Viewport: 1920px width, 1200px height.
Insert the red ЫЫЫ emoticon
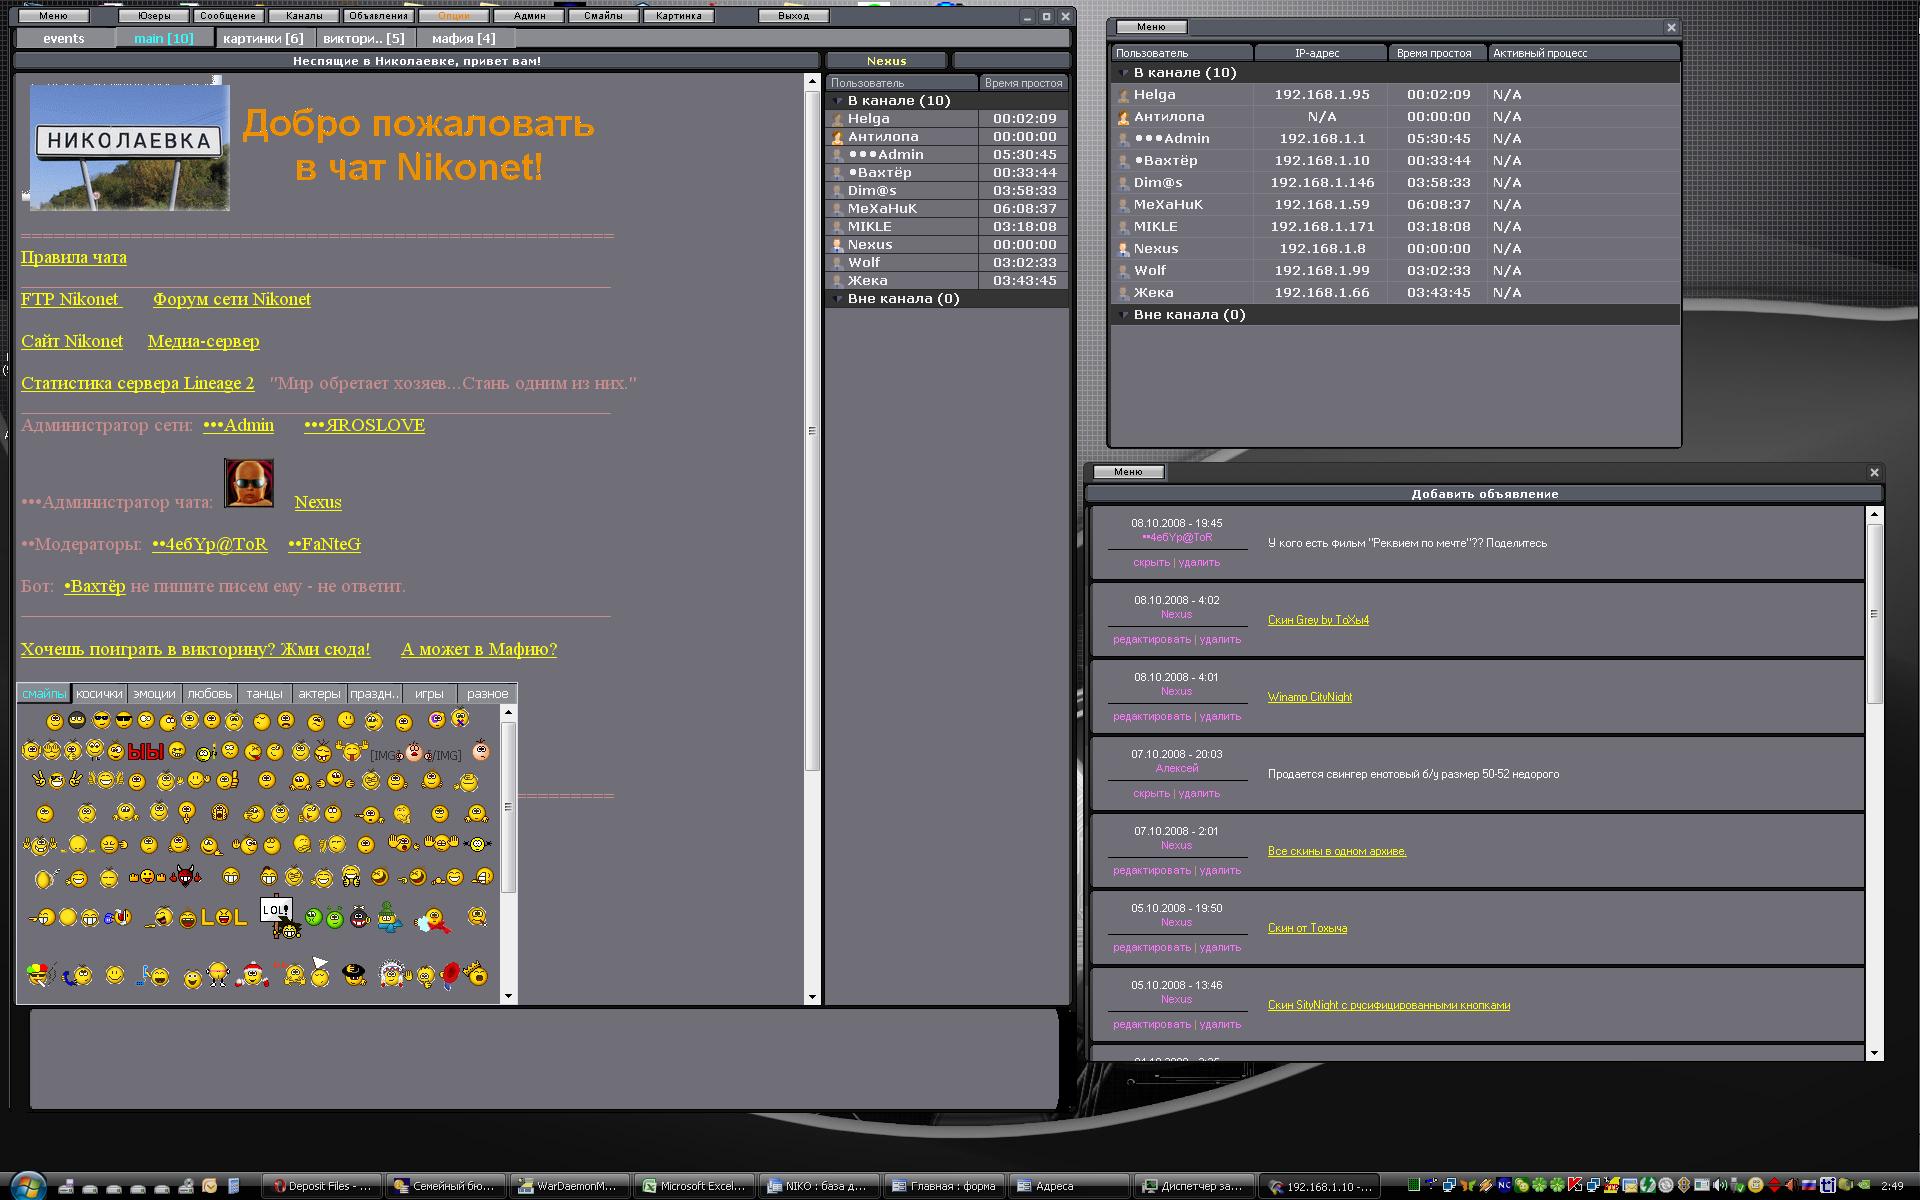point(146,751)
